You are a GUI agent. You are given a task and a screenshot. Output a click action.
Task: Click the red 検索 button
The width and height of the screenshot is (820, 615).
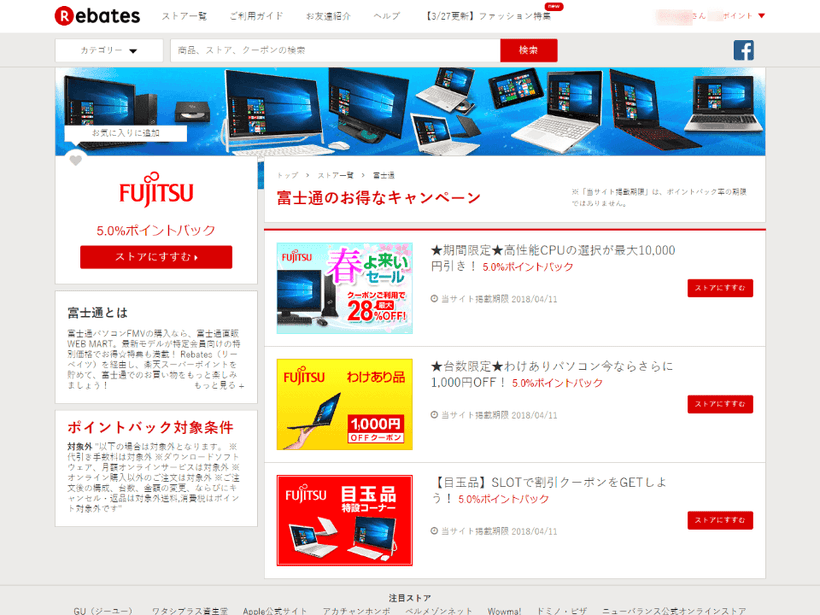528,50
